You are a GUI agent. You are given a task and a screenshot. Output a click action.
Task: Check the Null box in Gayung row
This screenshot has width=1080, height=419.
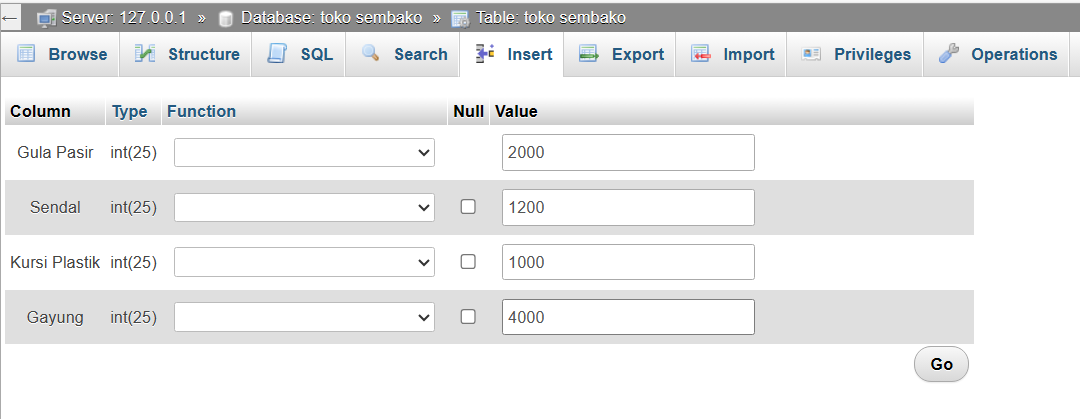(468, 317)
